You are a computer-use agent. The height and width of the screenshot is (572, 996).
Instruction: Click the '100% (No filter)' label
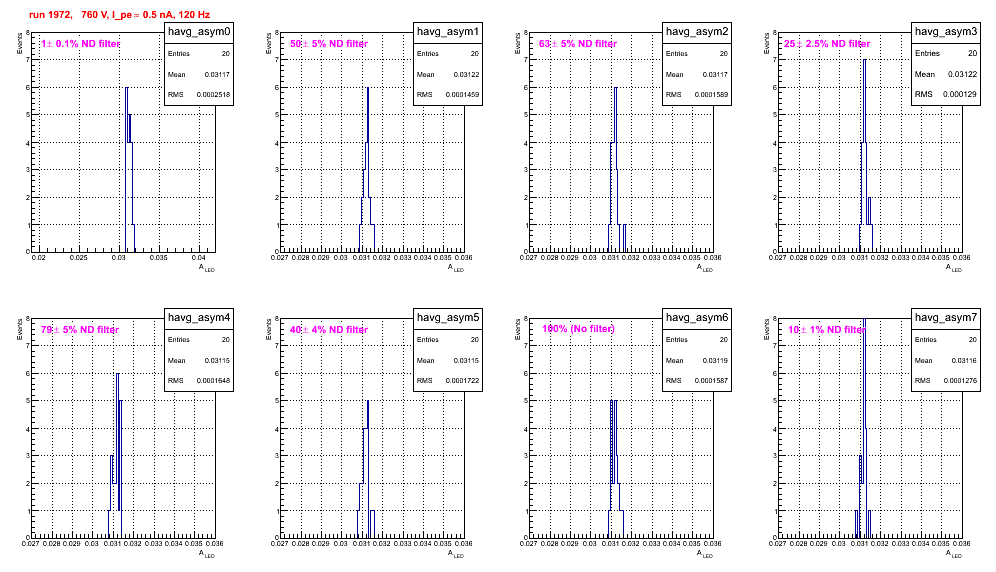[x=578, y=329]
